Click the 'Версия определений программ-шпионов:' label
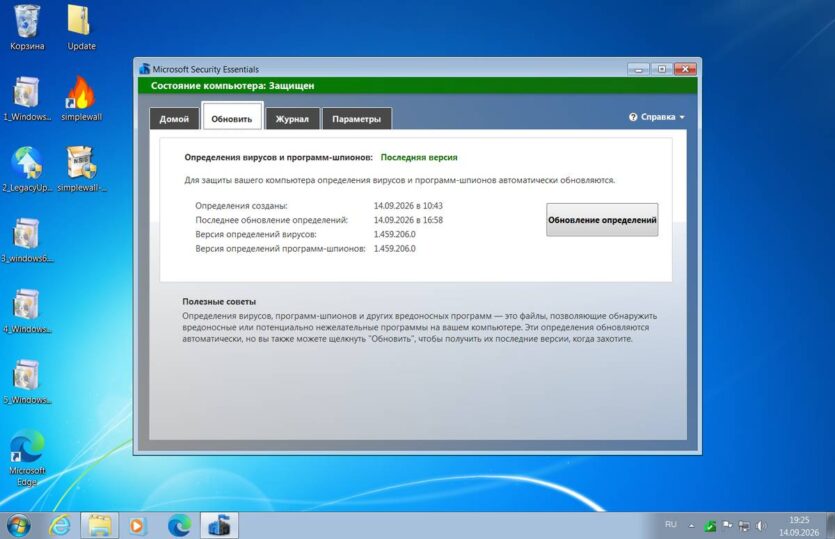Screen dimensions: 835x539 280,249
